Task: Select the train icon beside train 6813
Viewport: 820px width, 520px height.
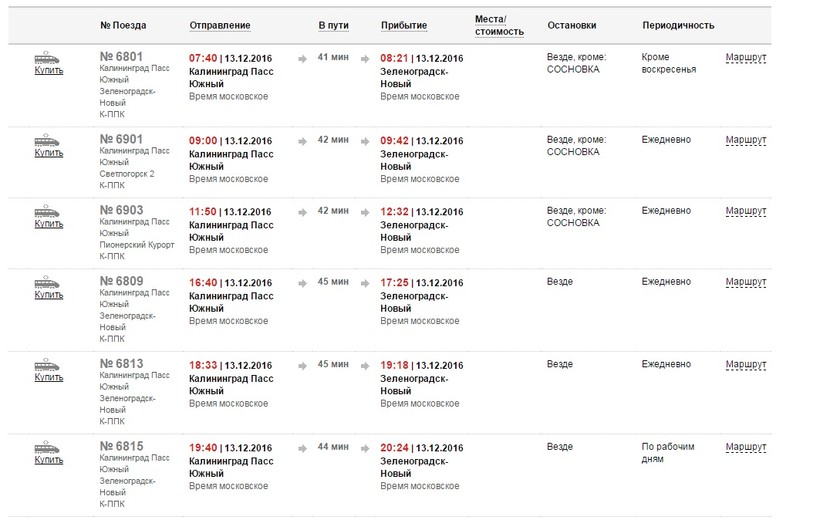Action: point(48,364)
